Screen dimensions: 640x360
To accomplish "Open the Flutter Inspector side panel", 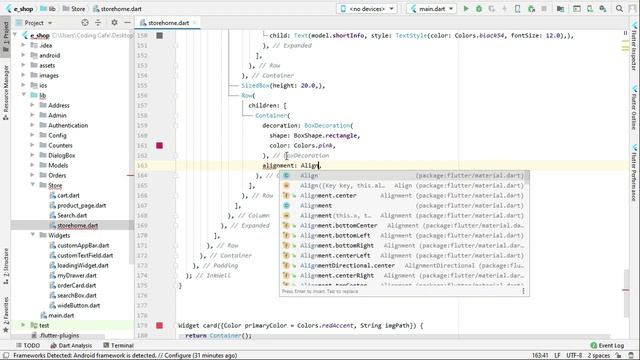I will click(x=634, y=46).
